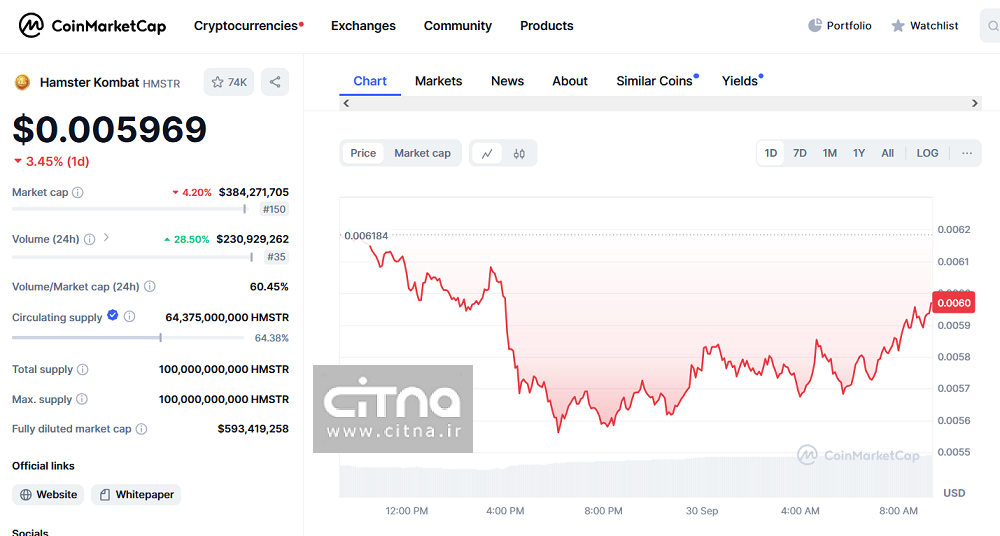The height and width of the screenshot is (536, 1000).
Task: Switch to the Markets tab
Action: tap(438, 81)
